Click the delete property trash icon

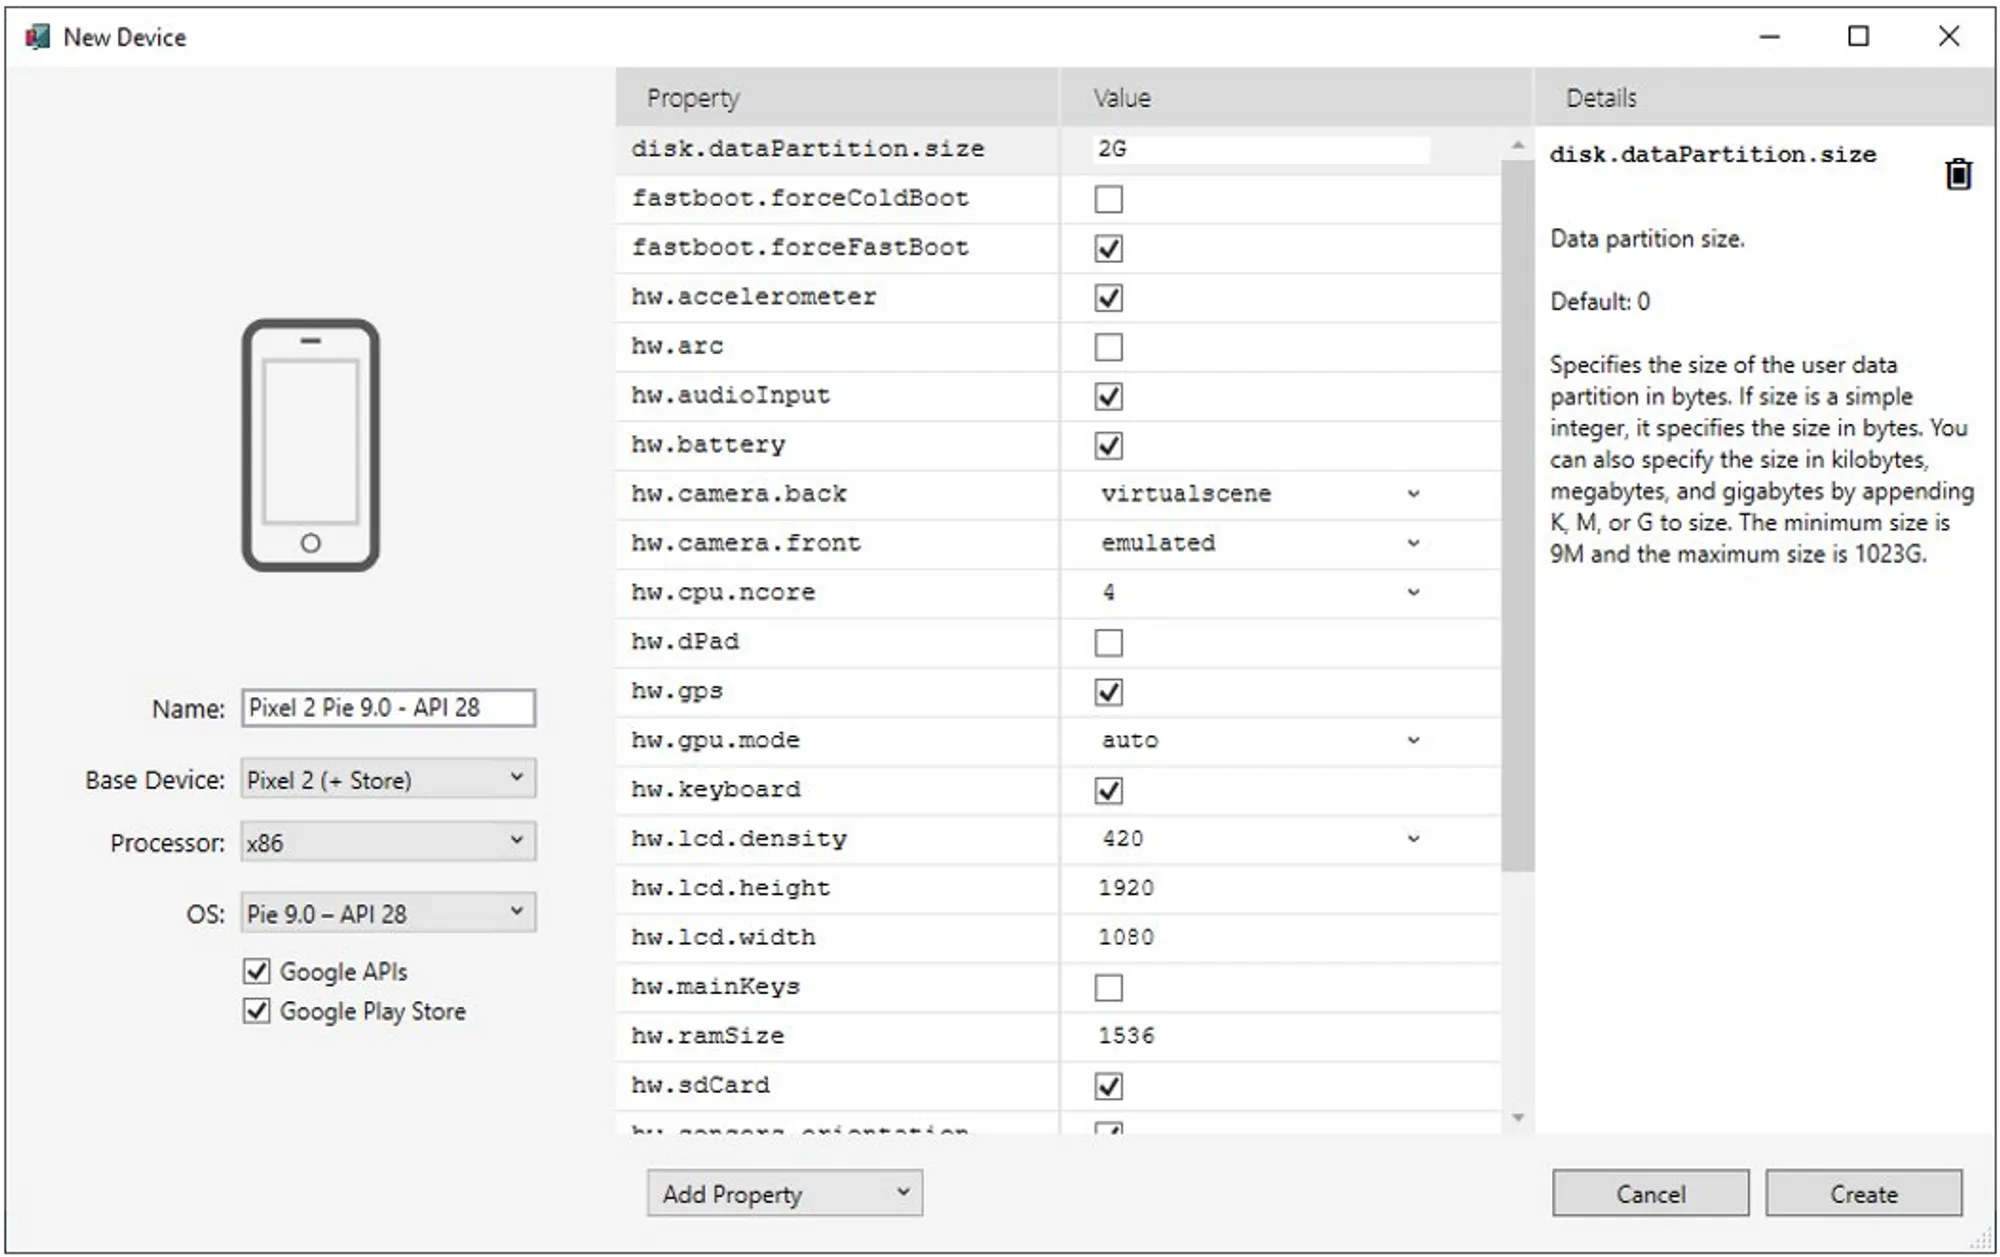(x=1957, y=172)
